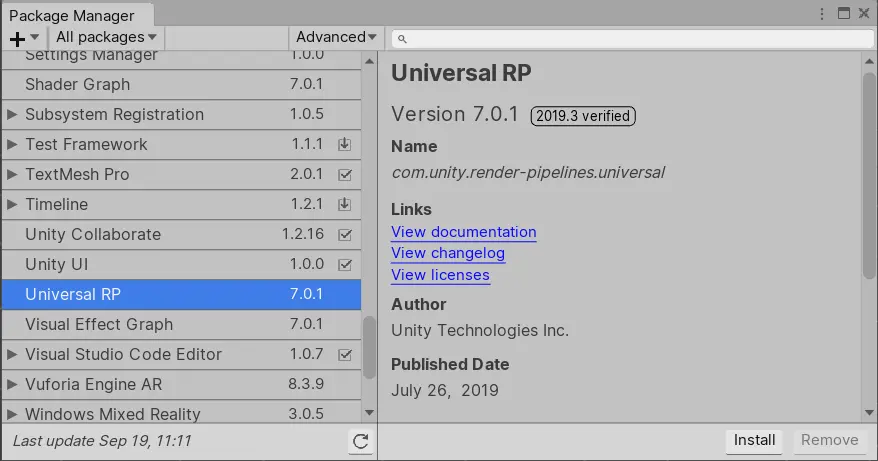Click the July 26, 2019 published date
Image resolution: width=878 pixels, height=461 pixels.
coord(445,390)
